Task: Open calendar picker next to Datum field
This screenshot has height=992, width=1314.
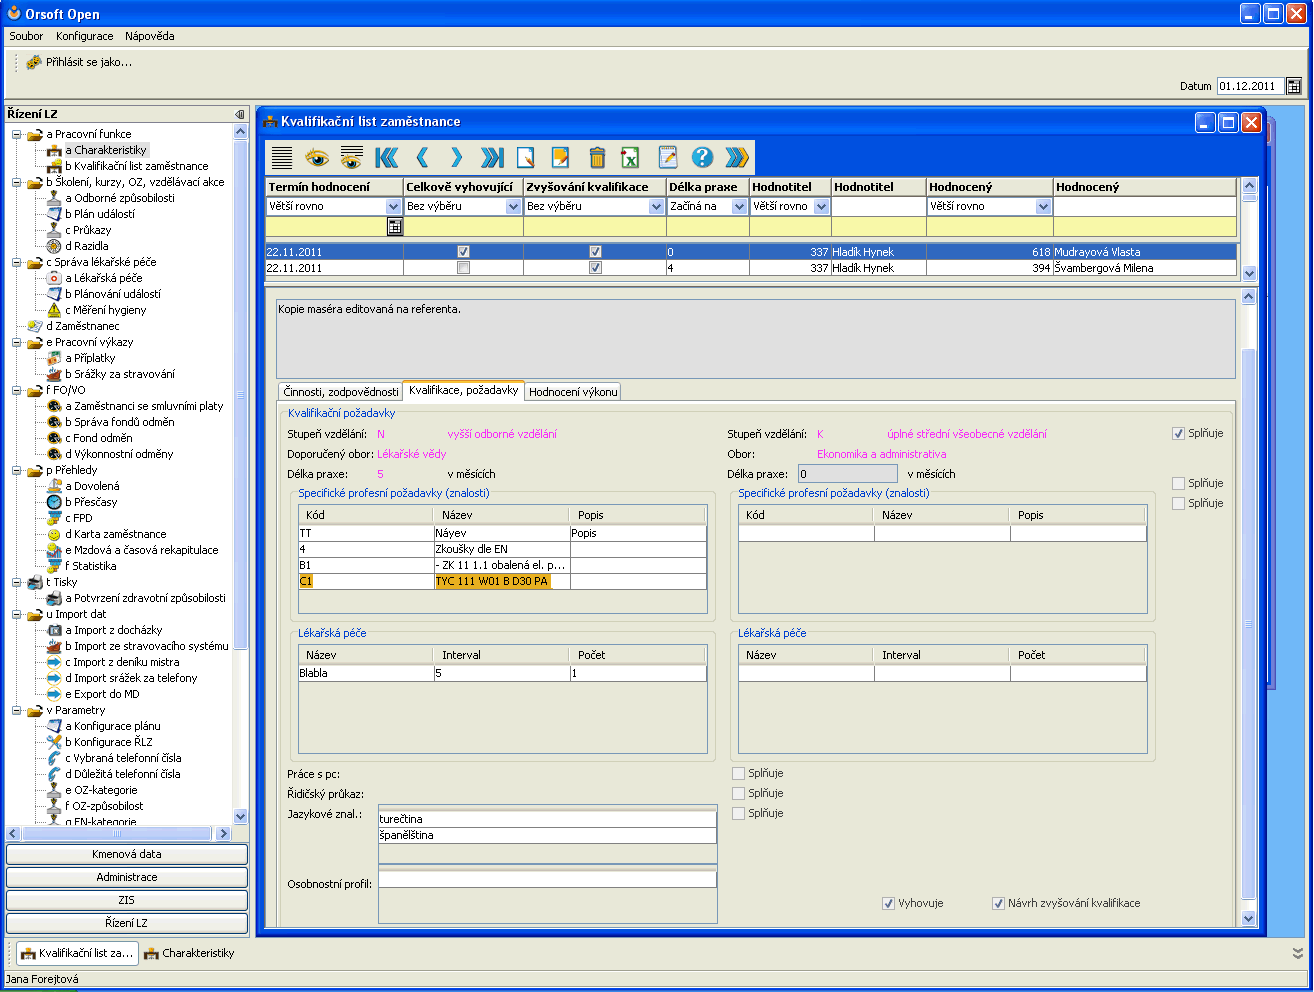Action: point(1294,86)
